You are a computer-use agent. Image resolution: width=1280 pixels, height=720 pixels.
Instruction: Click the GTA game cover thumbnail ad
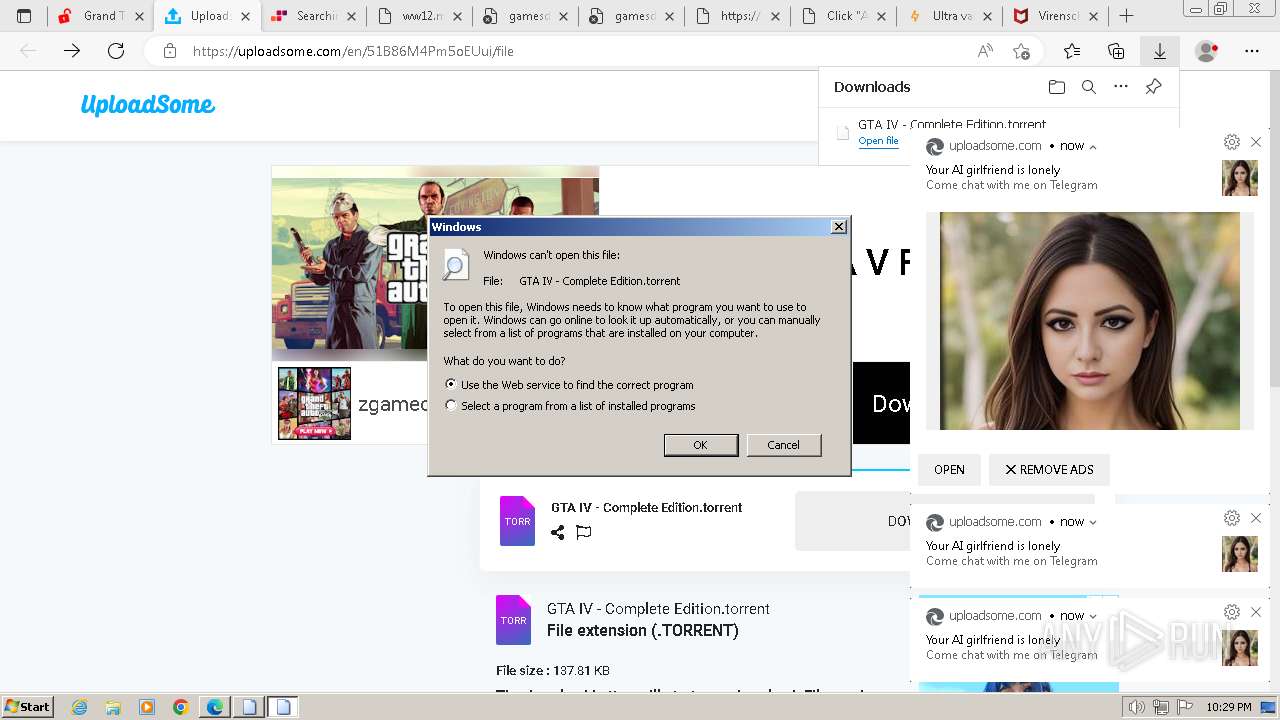(314, 404)
